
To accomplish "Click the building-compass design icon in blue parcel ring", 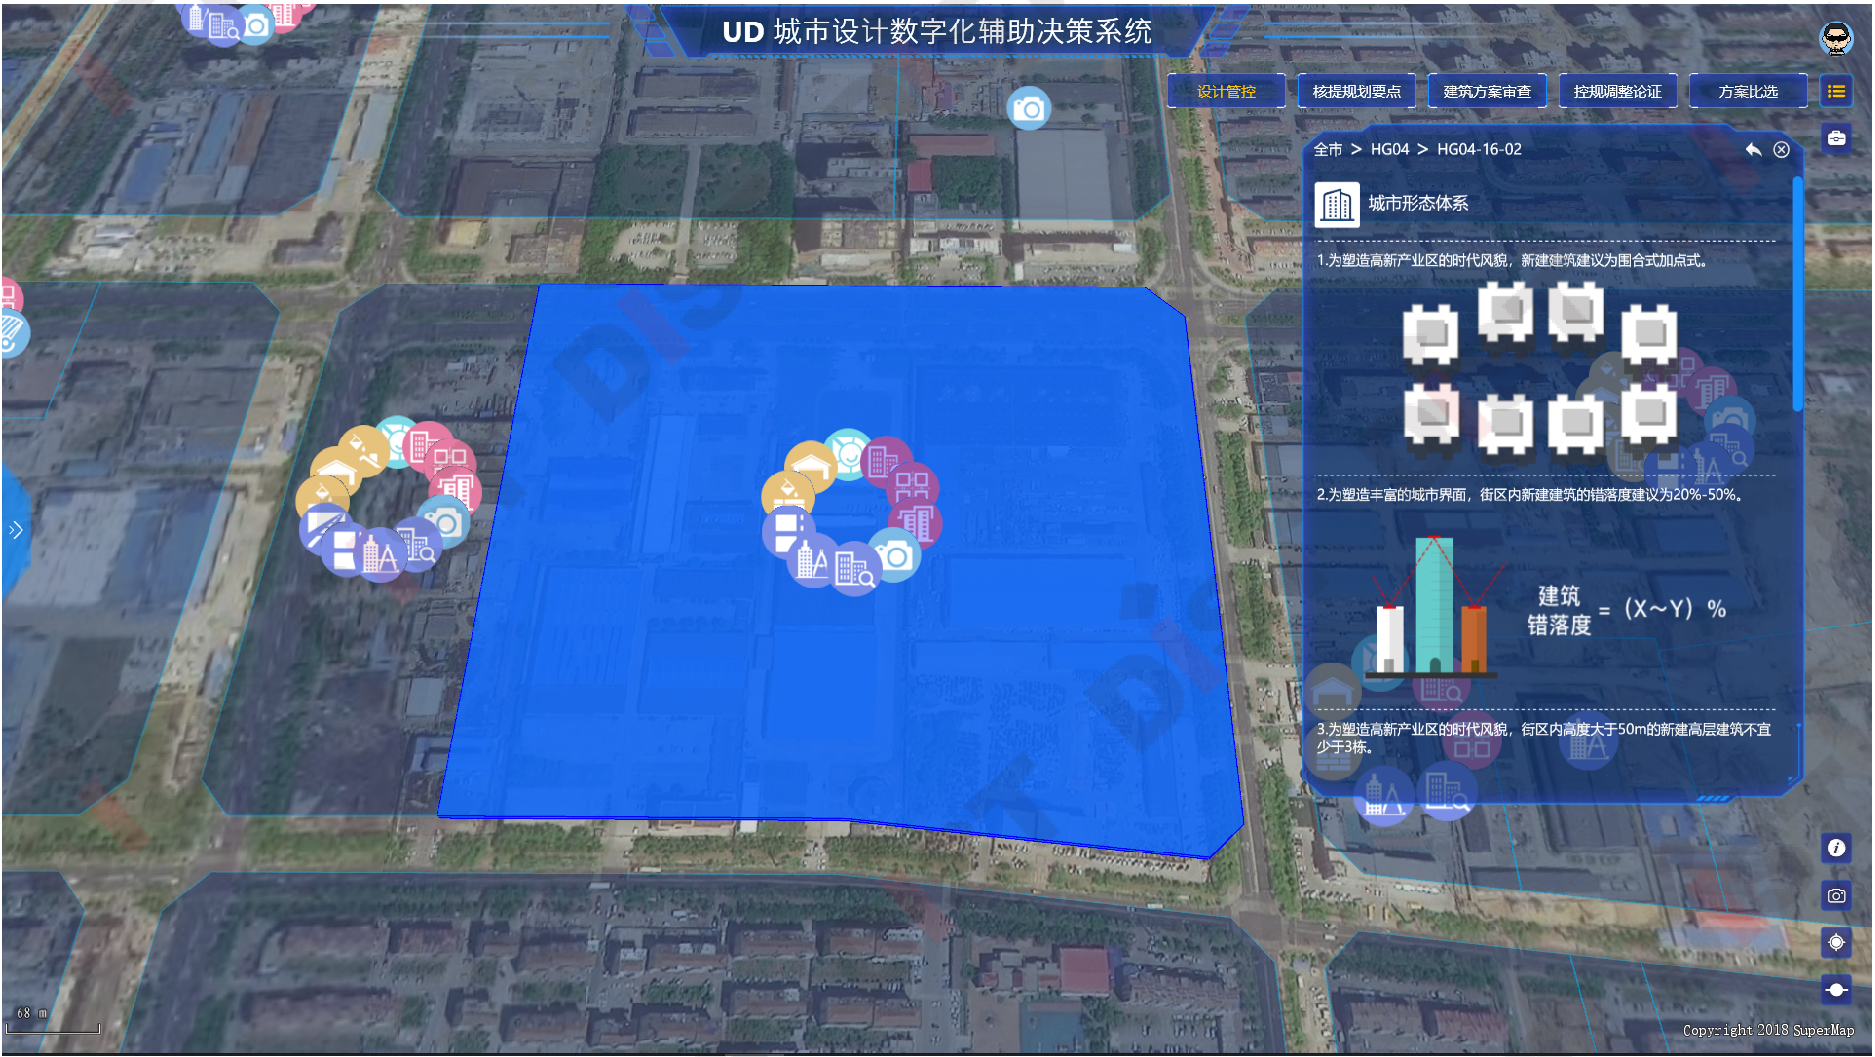I will pyautogui.click(x=812, y=563).
